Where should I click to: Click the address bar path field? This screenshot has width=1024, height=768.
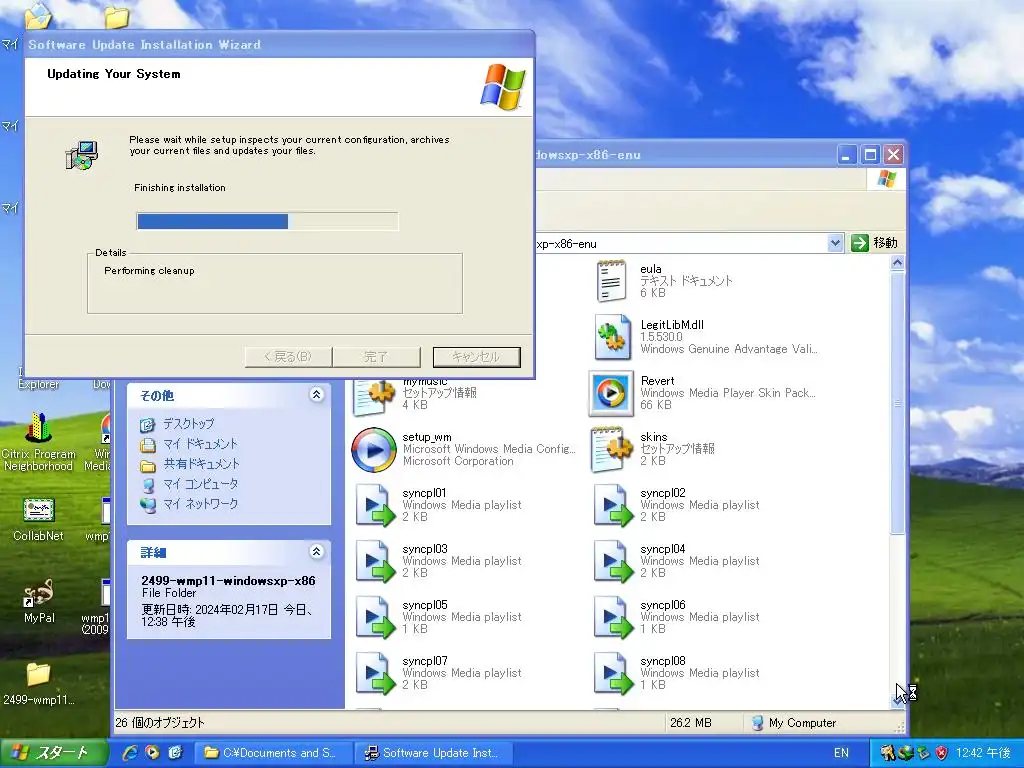click(x=679, y=244)
